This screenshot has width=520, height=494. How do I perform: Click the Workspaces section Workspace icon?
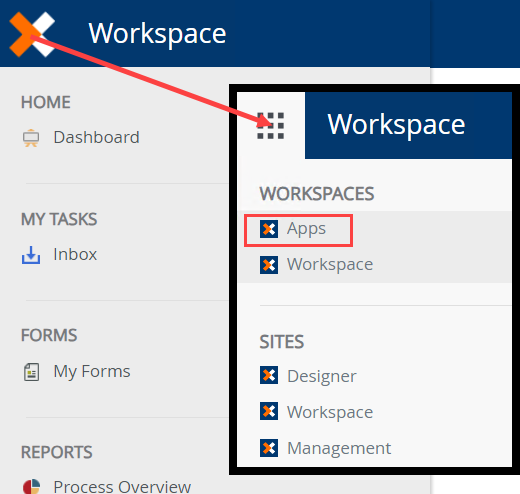click(x=269, y=265)
